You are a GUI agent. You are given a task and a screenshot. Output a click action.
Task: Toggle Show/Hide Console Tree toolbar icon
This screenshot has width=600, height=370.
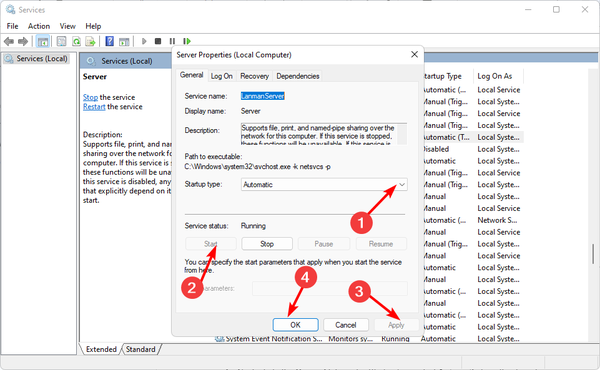point(42,41)
